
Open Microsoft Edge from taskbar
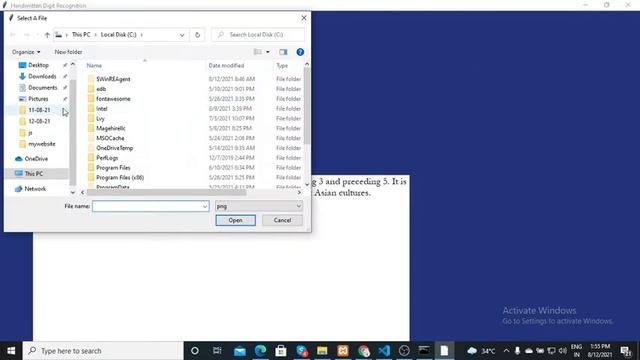point(260,351)
